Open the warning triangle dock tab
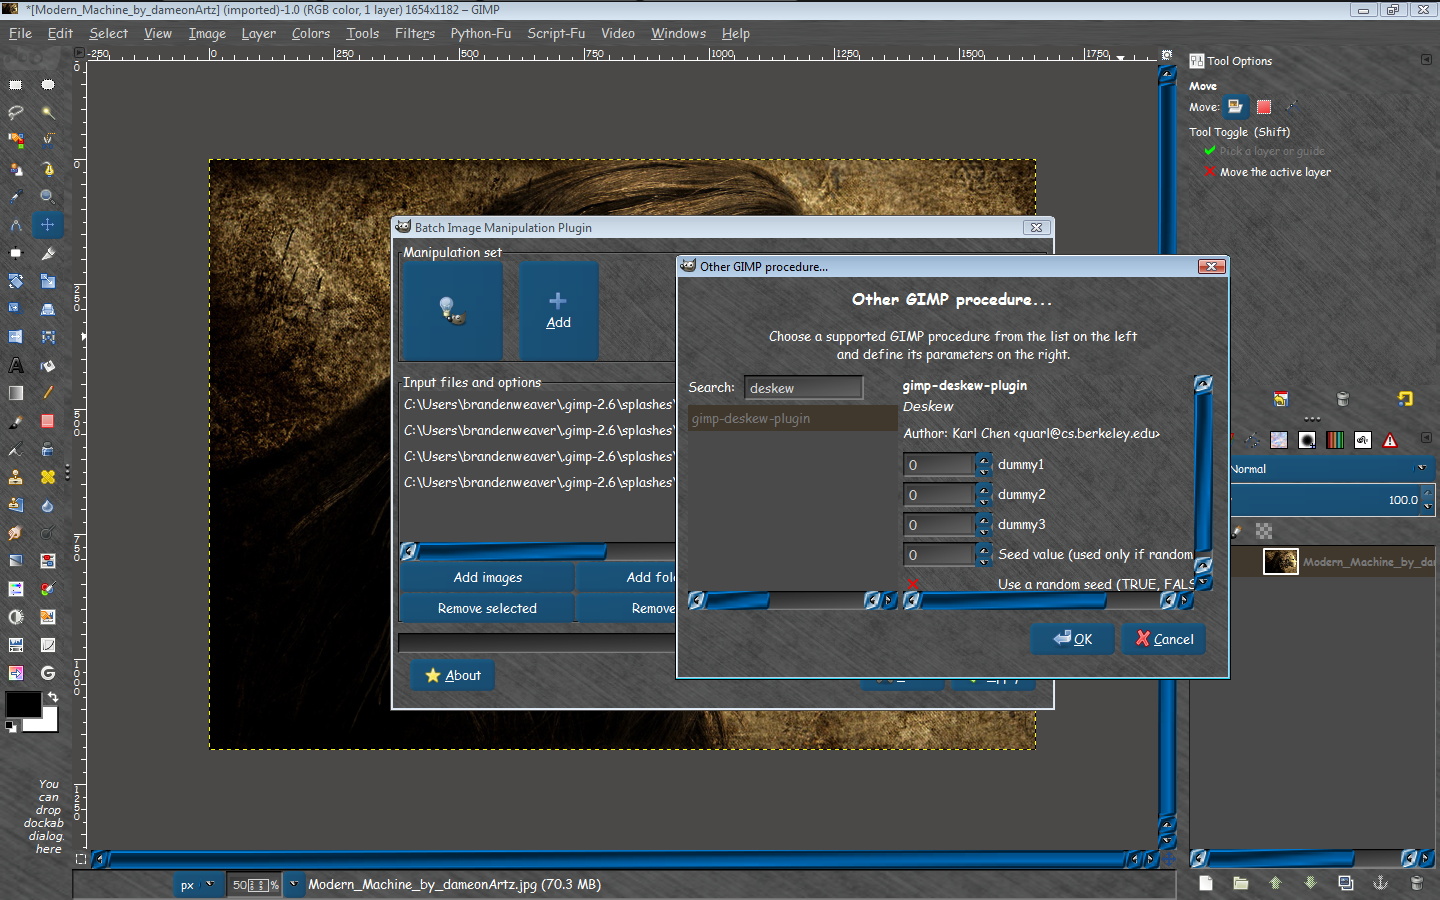This screenshot has height=900, width=1440. 1390,440
